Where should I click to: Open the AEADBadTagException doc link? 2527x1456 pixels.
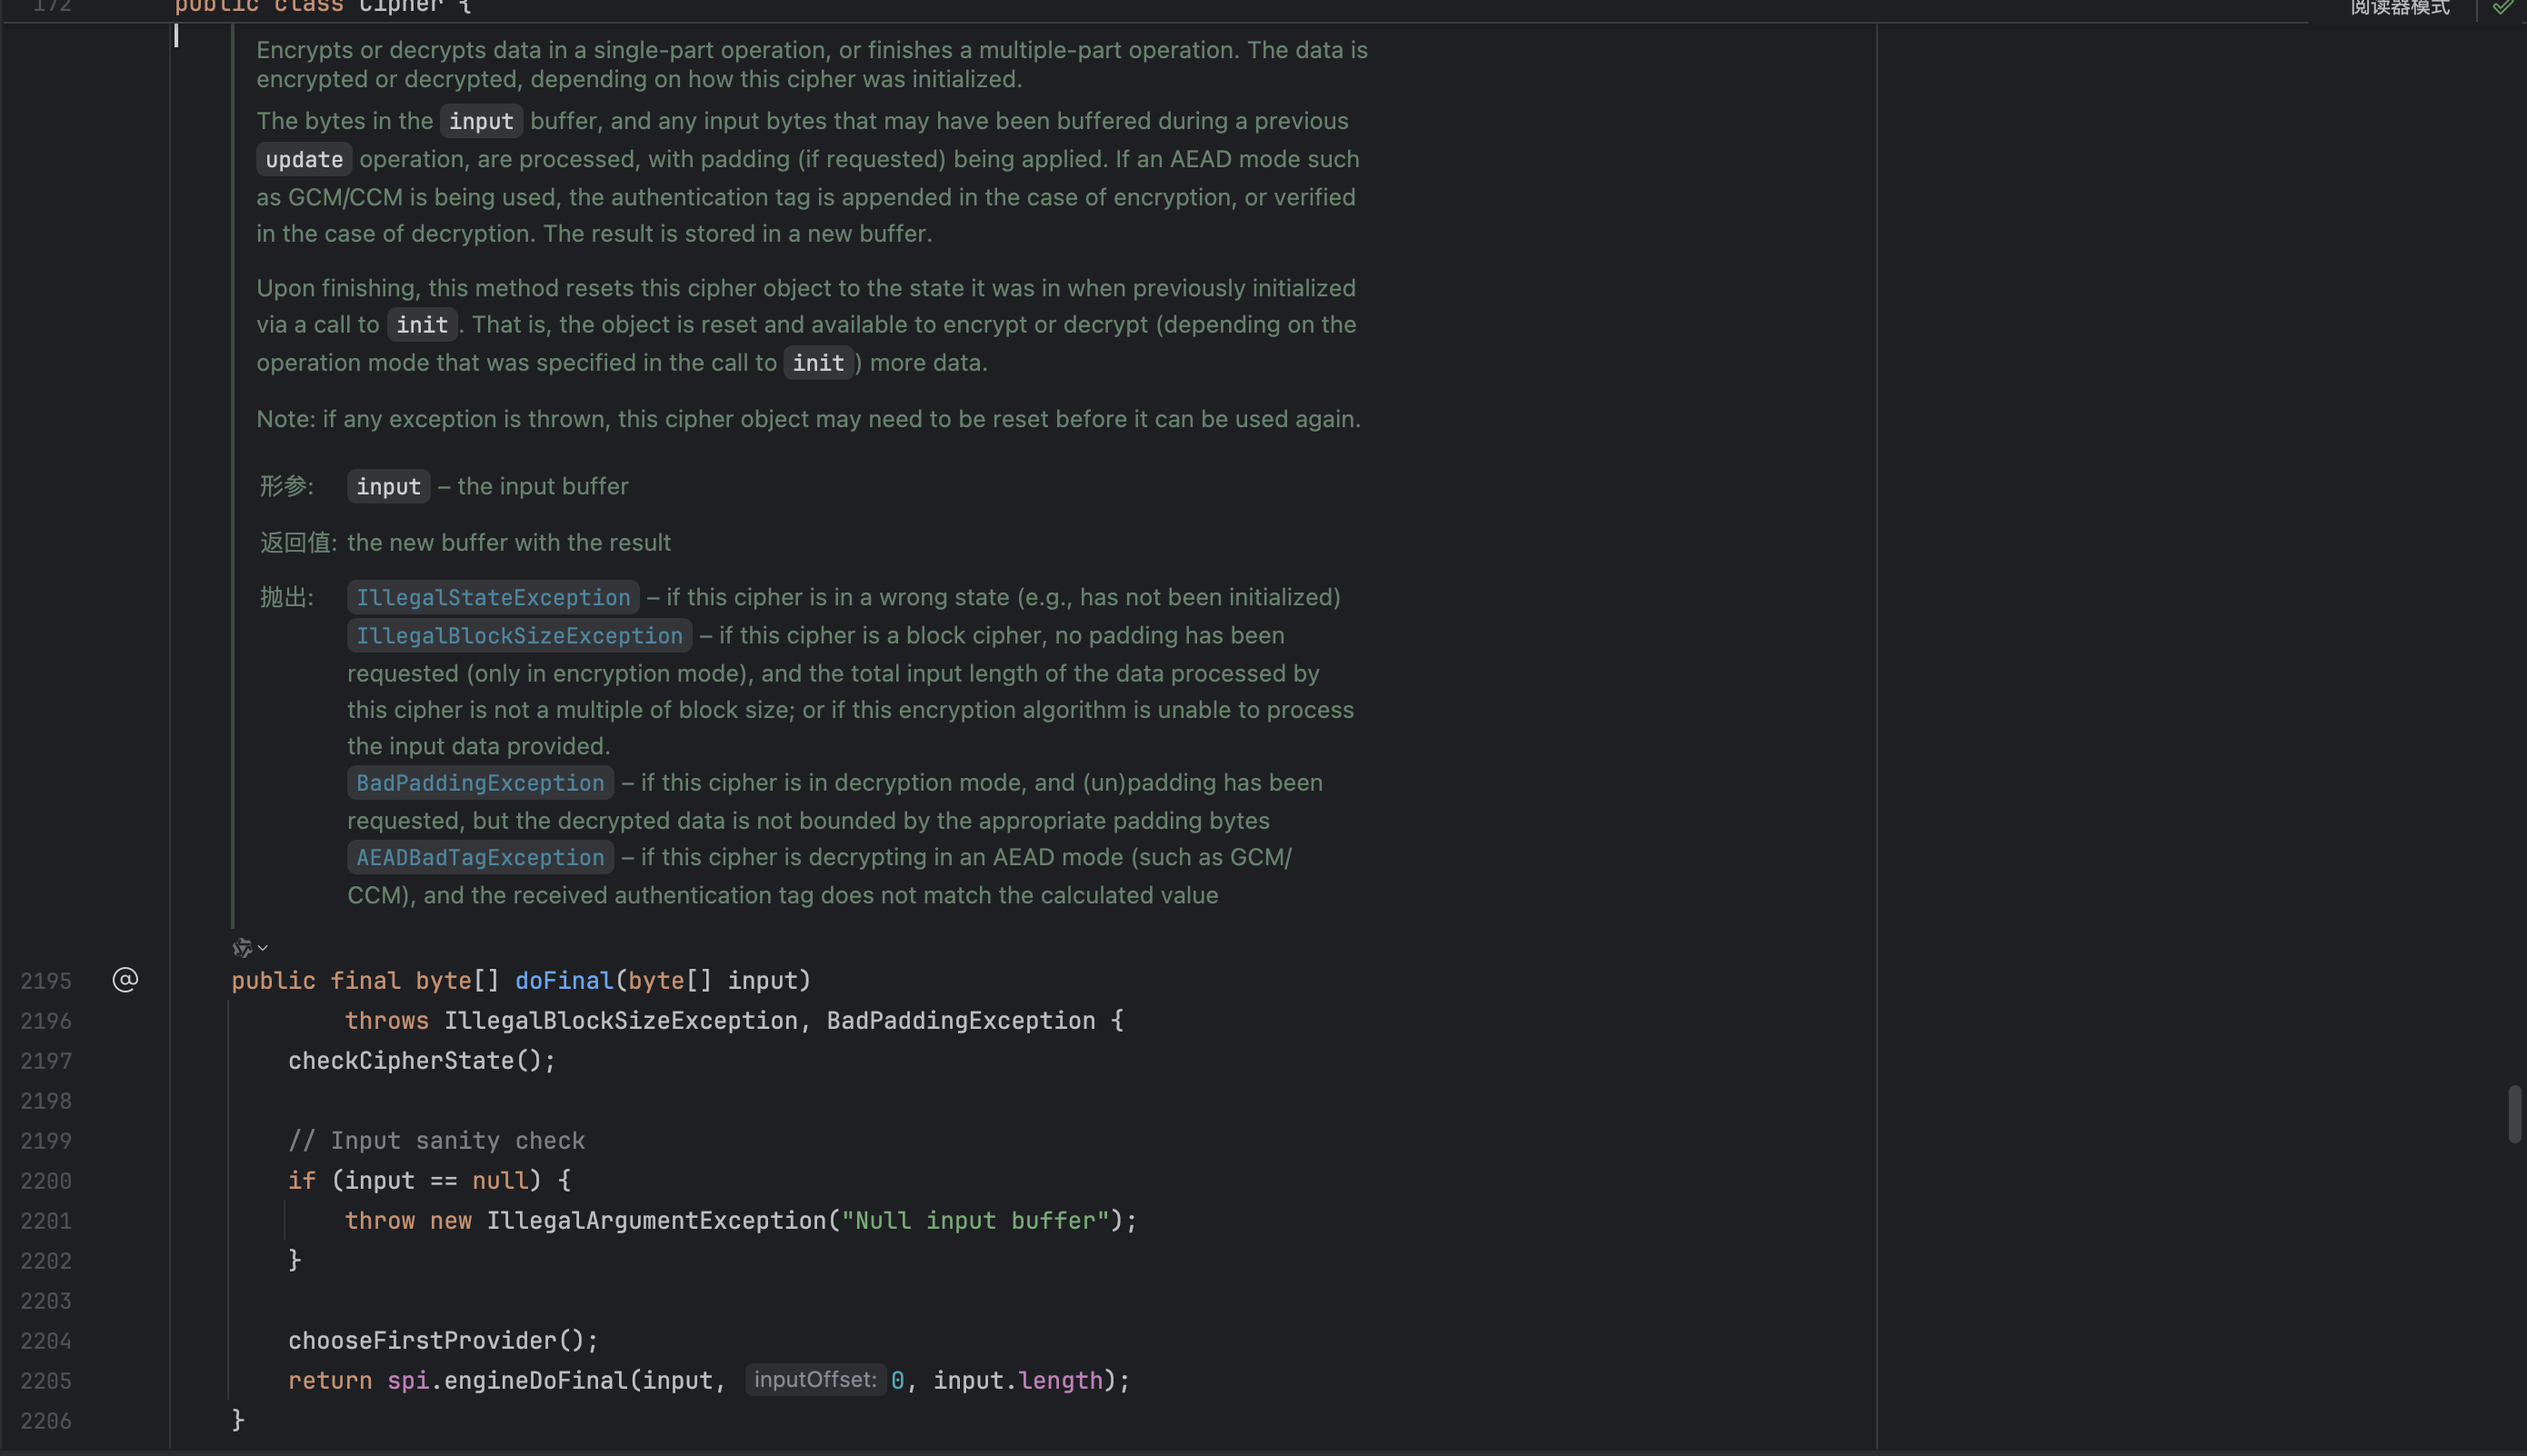tap(480, 858)
